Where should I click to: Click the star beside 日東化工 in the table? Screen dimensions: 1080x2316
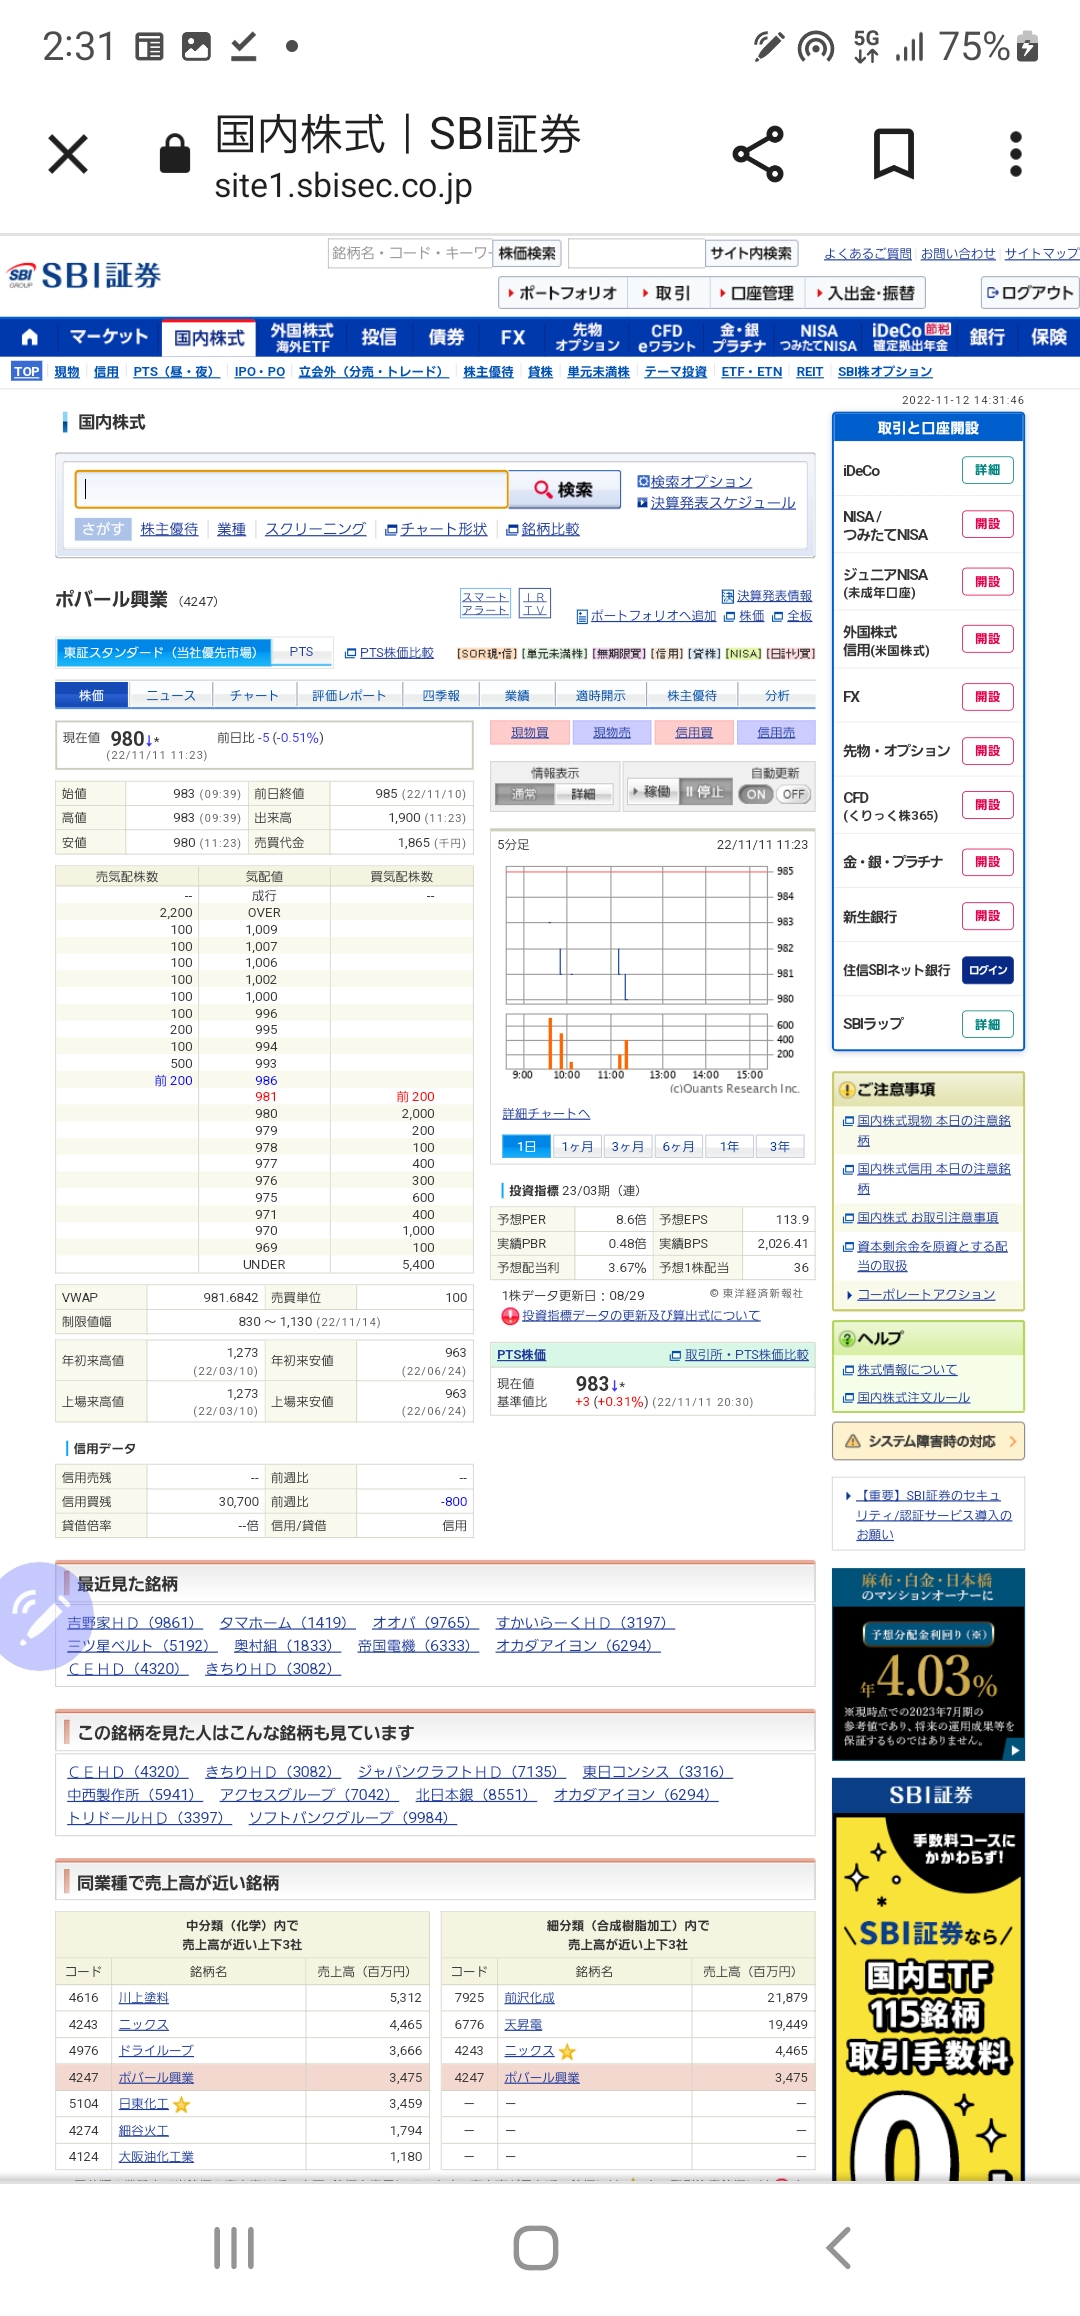coord(181,2105)
